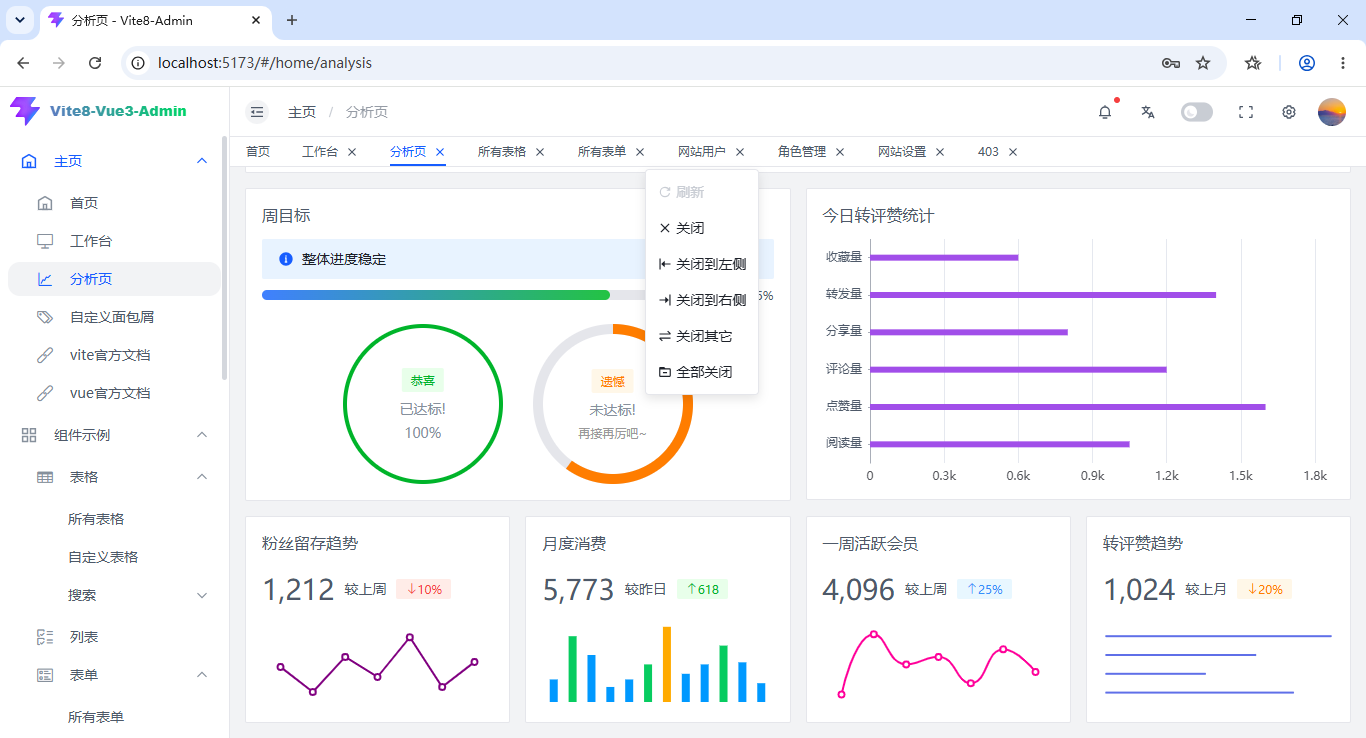Open a new browser tab
The height and width of the screenshot is (738, 1366).
coord(292,20)
